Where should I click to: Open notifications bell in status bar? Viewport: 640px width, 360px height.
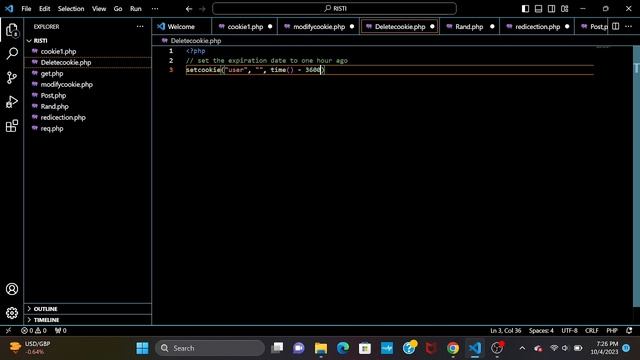[x=629, y=331]
